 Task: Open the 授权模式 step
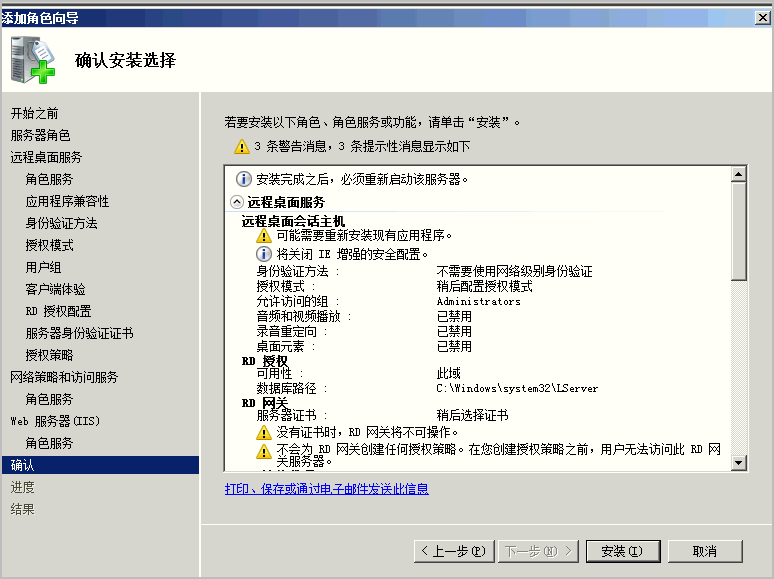coord(49,245)
